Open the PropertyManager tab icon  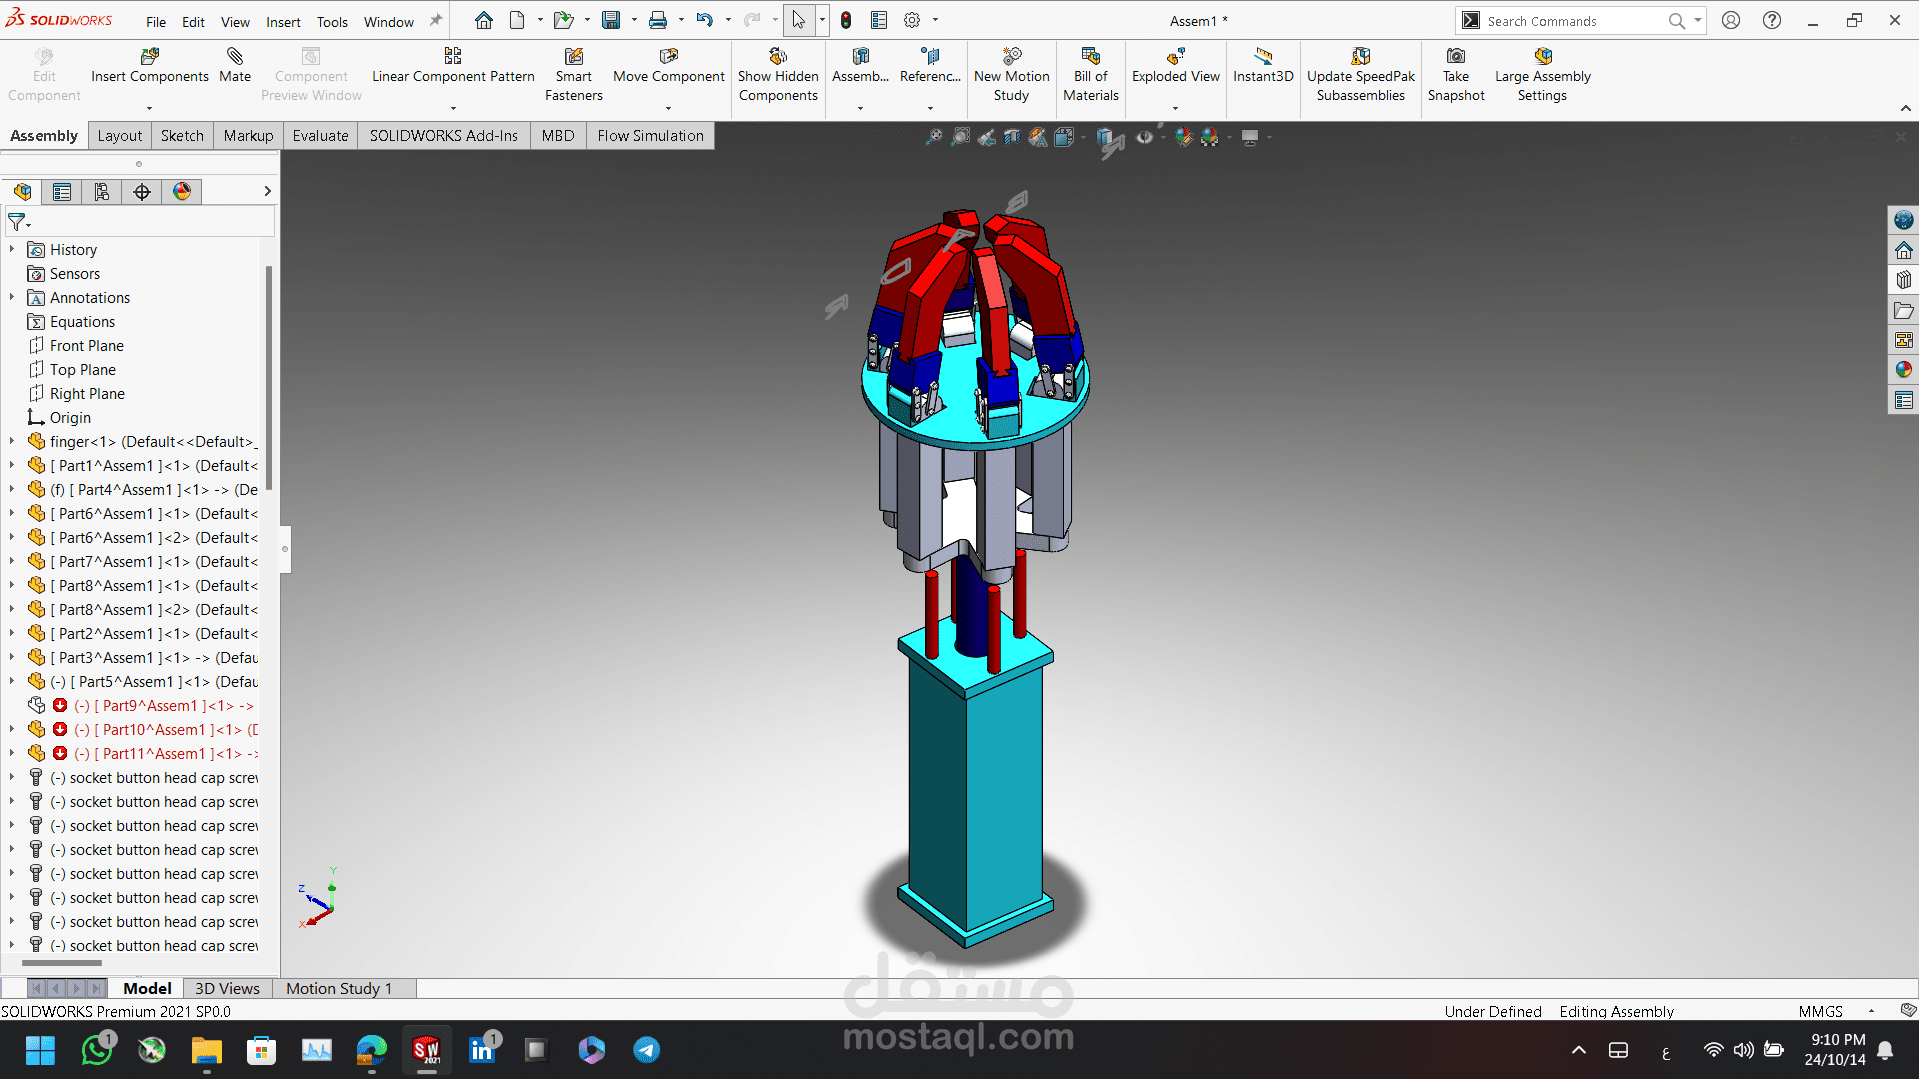click(62, 192)
